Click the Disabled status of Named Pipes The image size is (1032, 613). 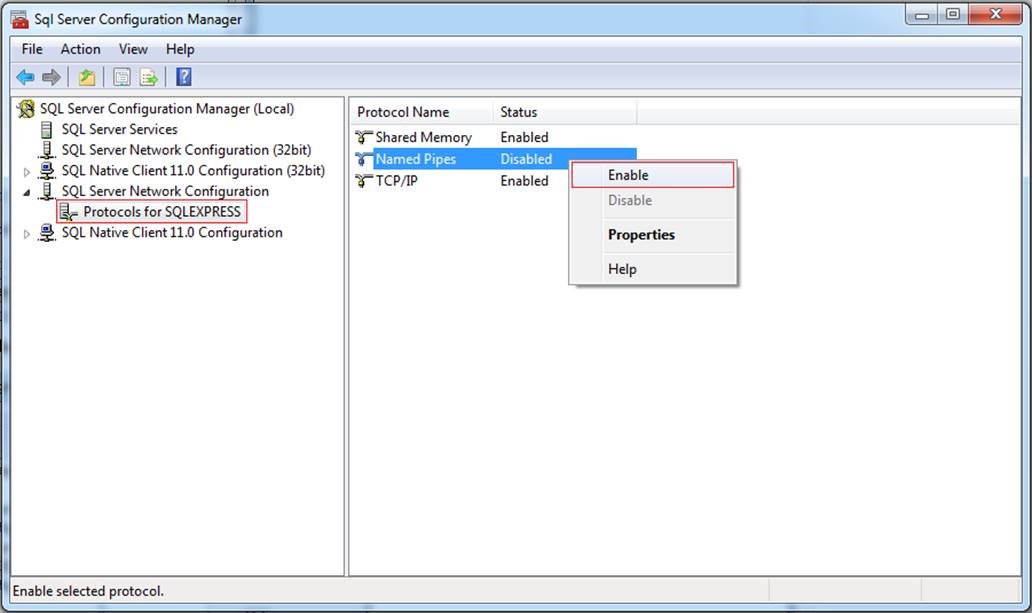526,159
